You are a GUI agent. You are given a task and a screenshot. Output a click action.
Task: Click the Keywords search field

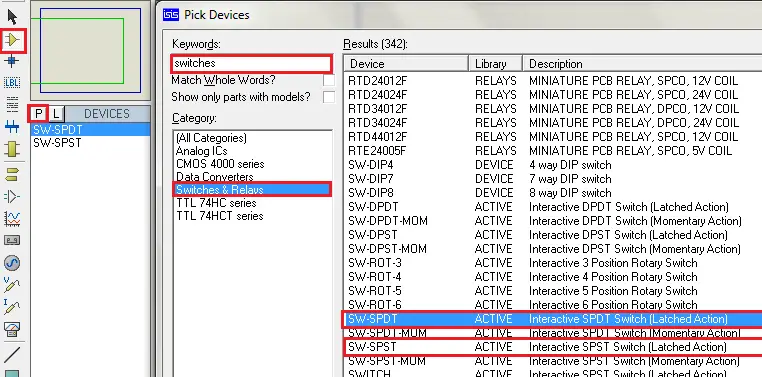[252, 63]
